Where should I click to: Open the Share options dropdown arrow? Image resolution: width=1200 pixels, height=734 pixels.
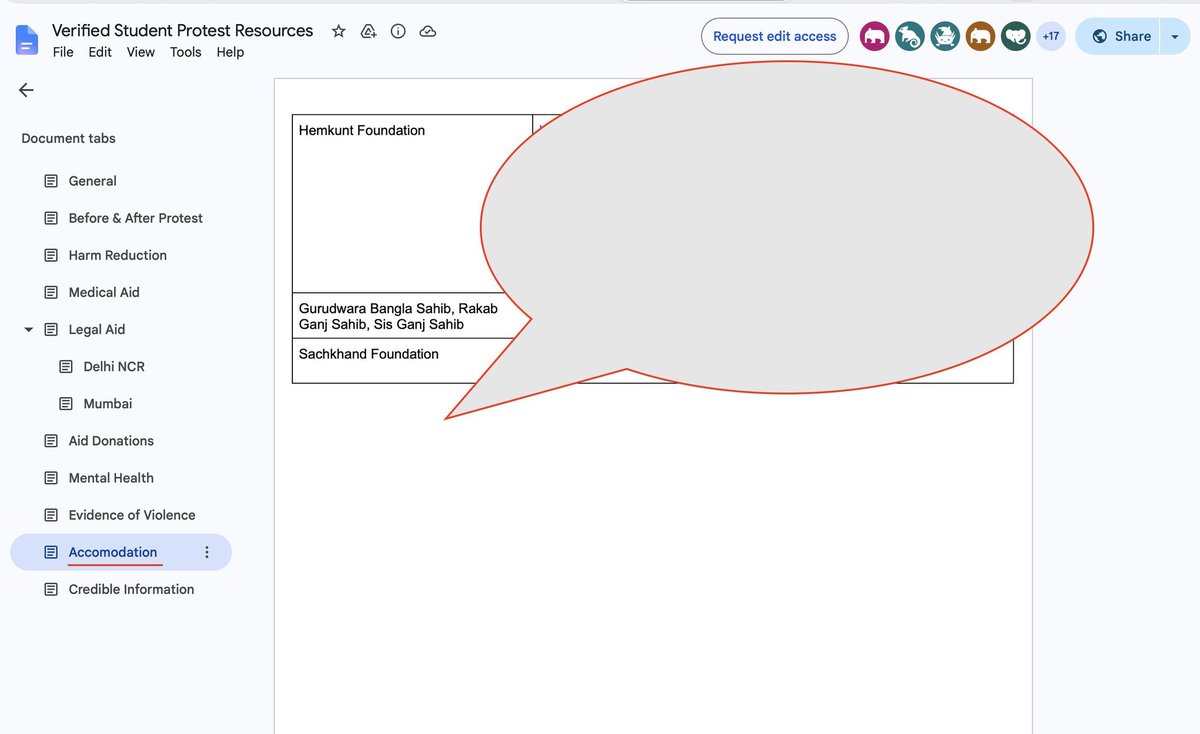click(1175, 36)
